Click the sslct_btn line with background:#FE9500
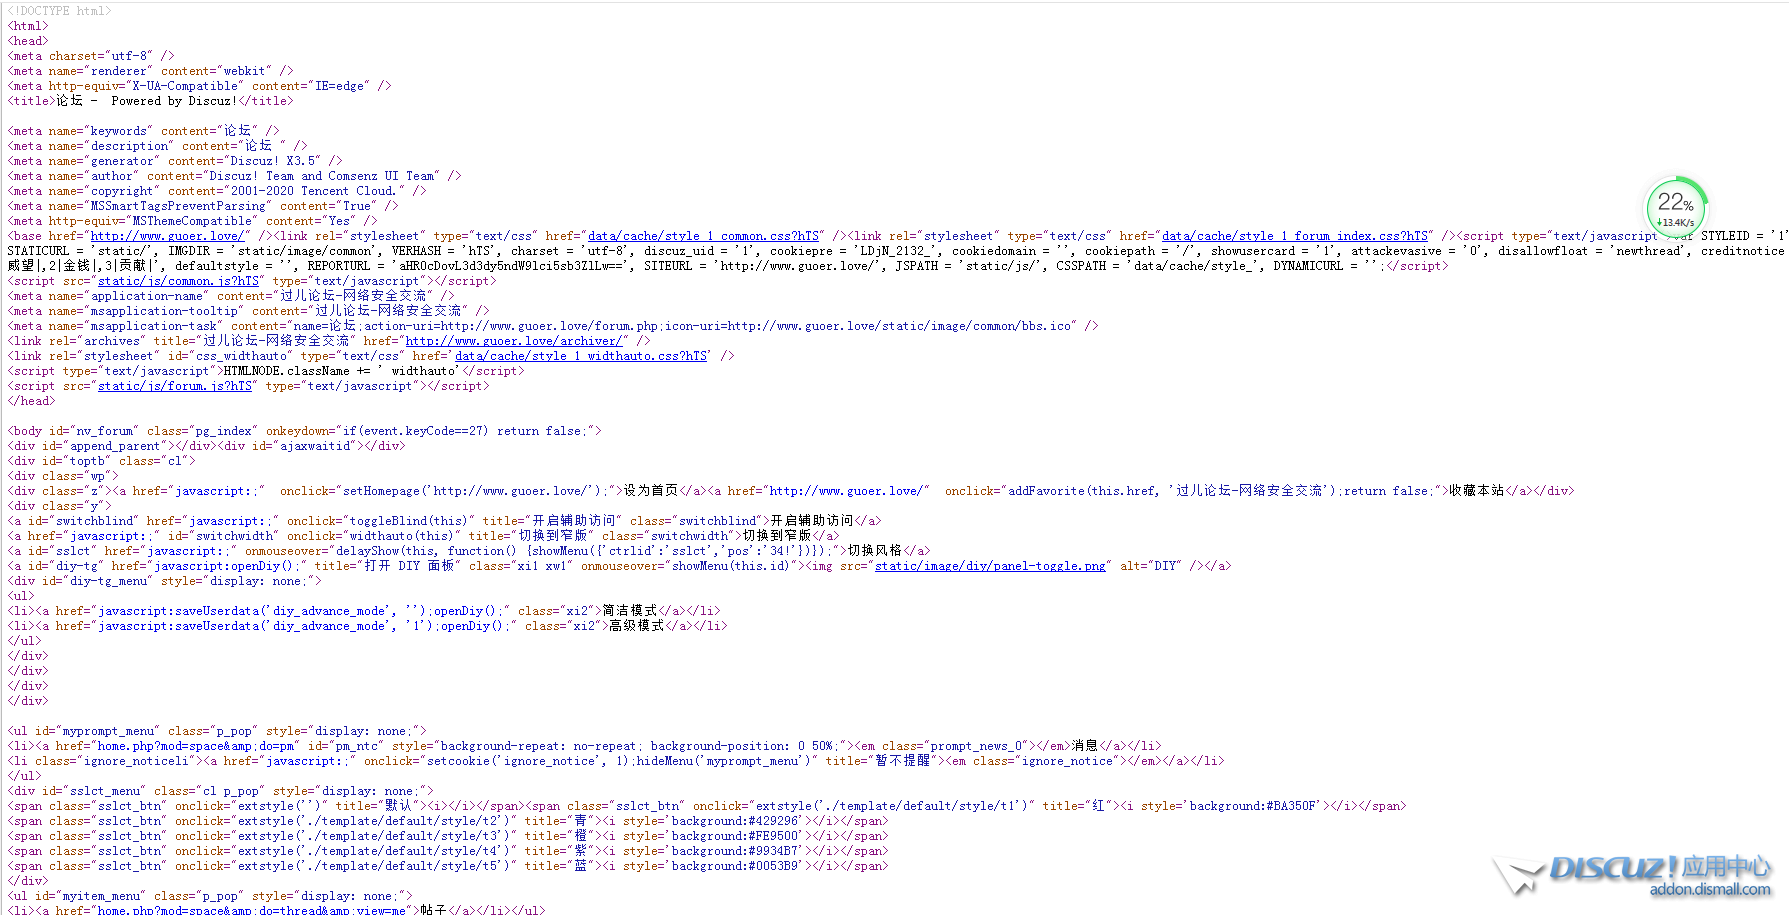The image size is (1789, 915). pyautogui.click(x=448, y=836)
